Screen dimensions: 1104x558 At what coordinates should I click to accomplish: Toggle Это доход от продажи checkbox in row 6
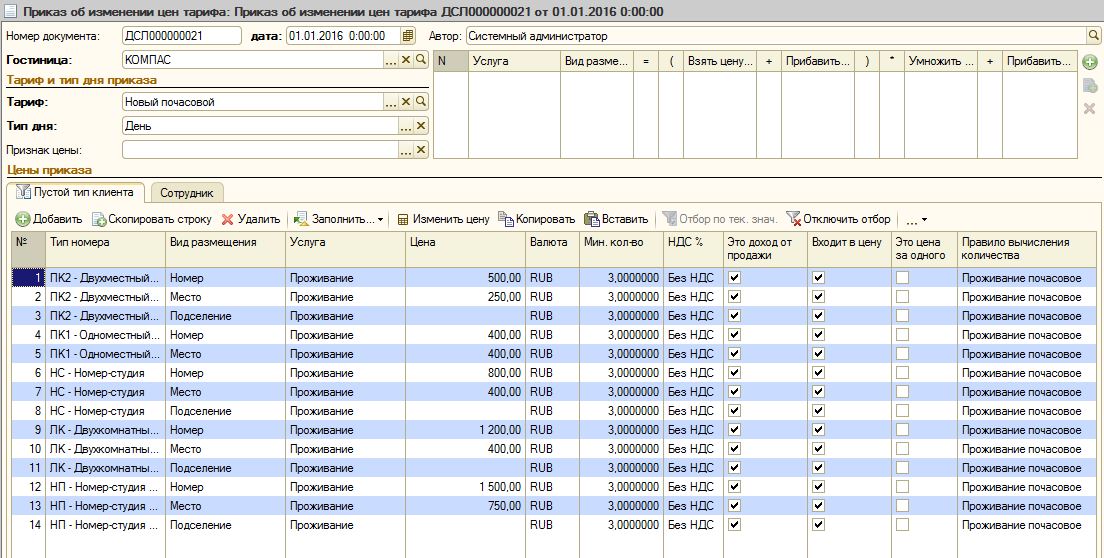734,372
